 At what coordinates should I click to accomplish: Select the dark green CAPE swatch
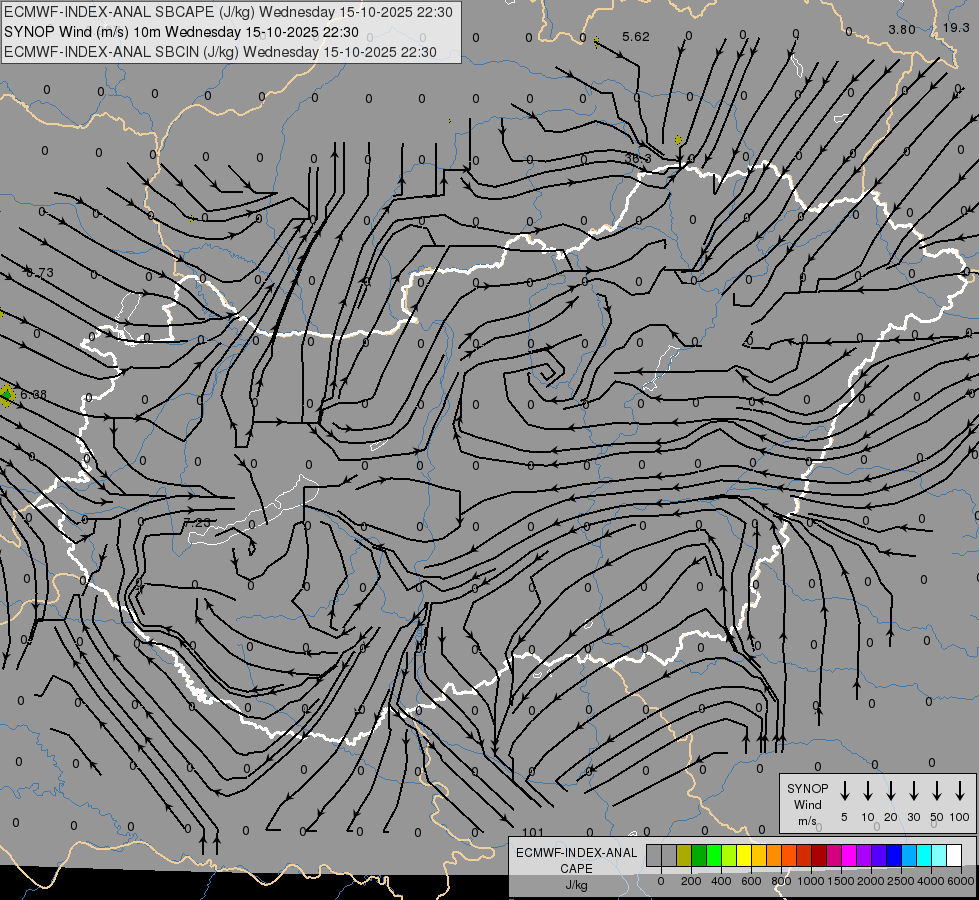pyautogui.click(x=699, y=855)
